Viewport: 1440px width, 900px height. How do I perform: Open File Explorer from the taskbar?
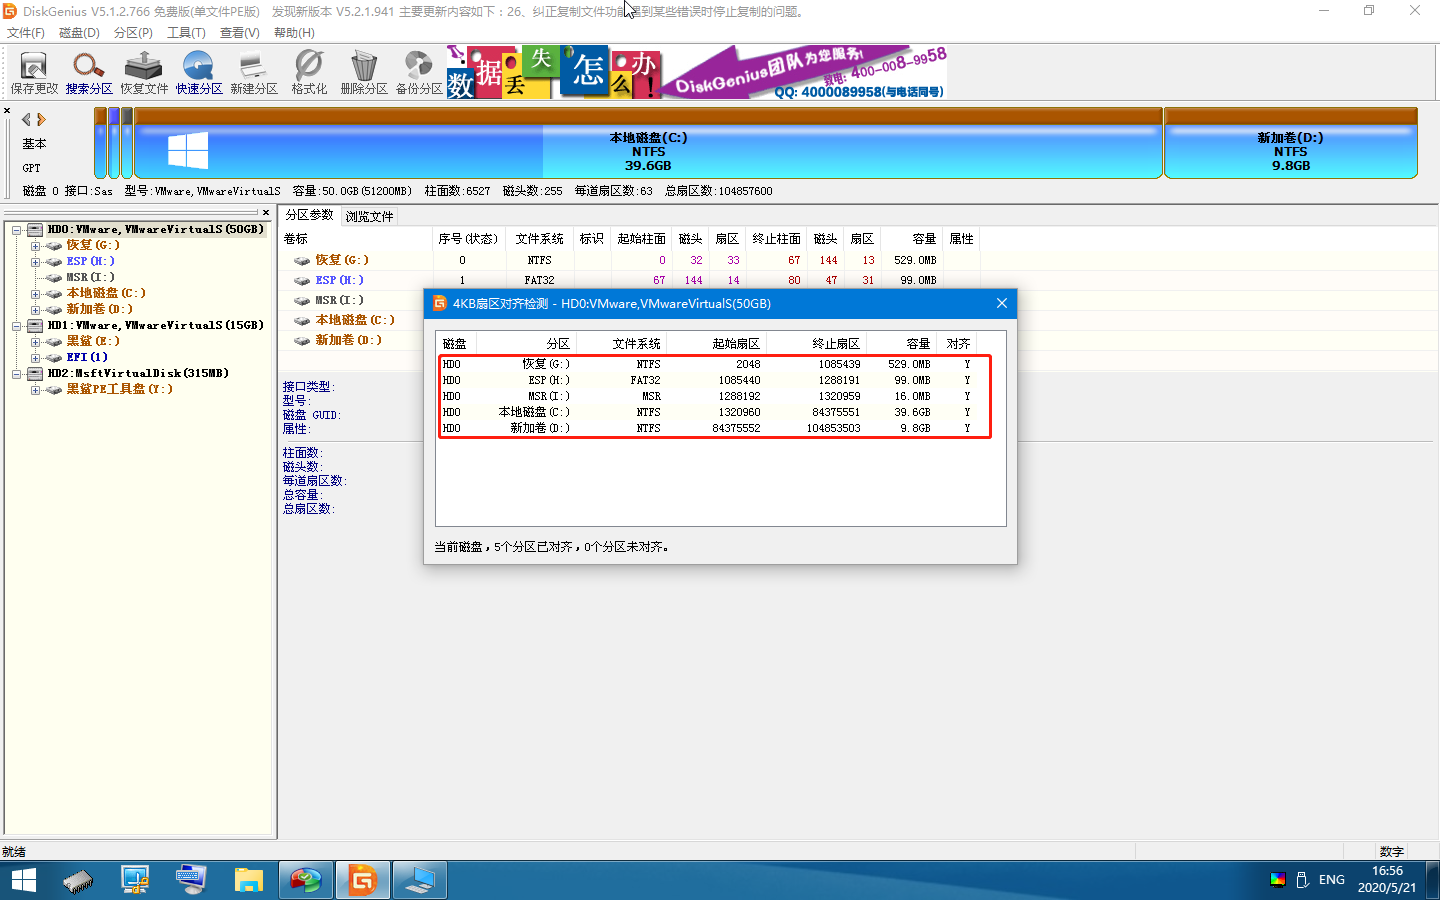click(x=248, y=880)
